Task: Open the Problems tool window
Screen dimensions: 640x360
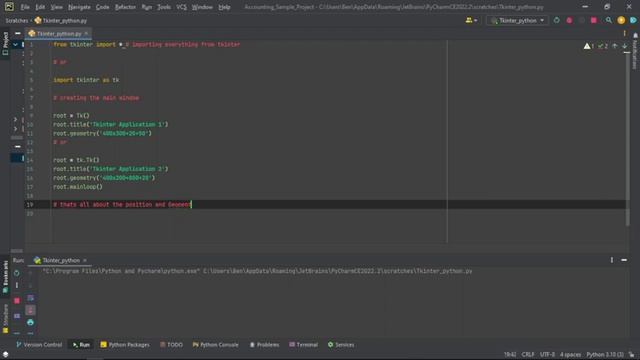Action: [x=264, y=345]
